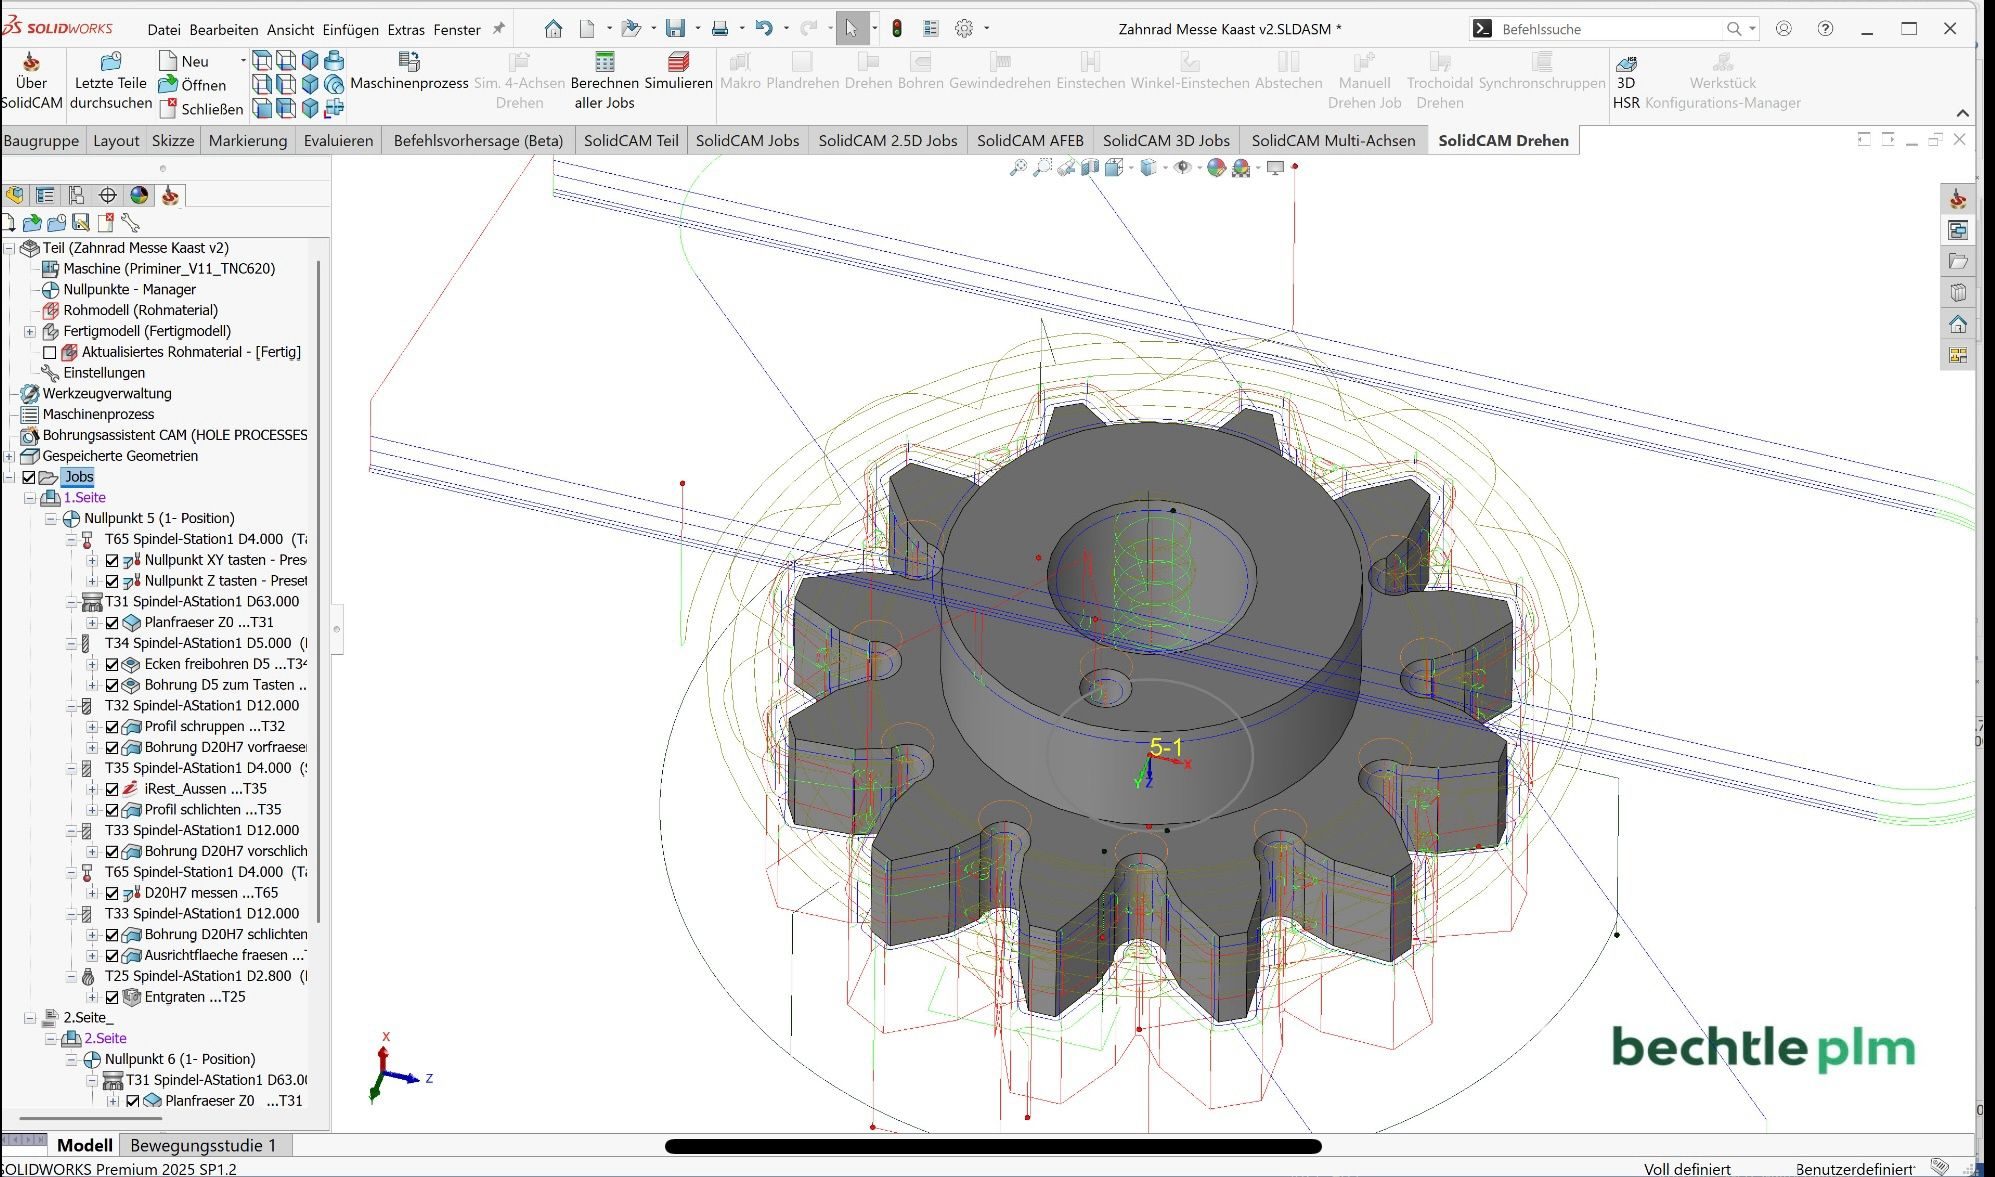This screenshot has height=1177, width=1995.
Task: Open the options gear icon
Action: coord(964,29)
